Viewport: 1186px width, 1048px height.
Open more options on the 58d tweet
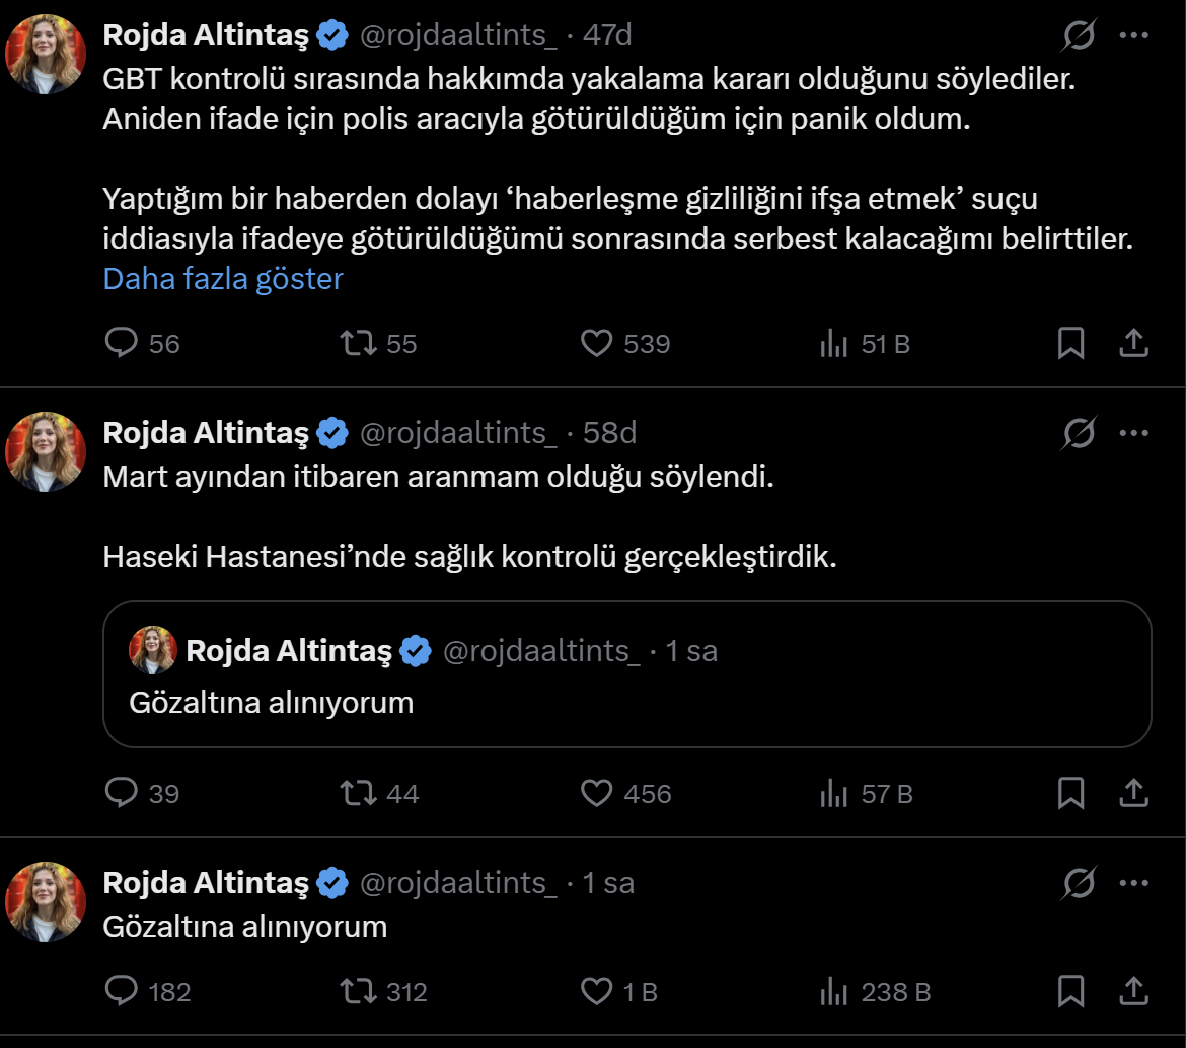(x=1133, y=433)
